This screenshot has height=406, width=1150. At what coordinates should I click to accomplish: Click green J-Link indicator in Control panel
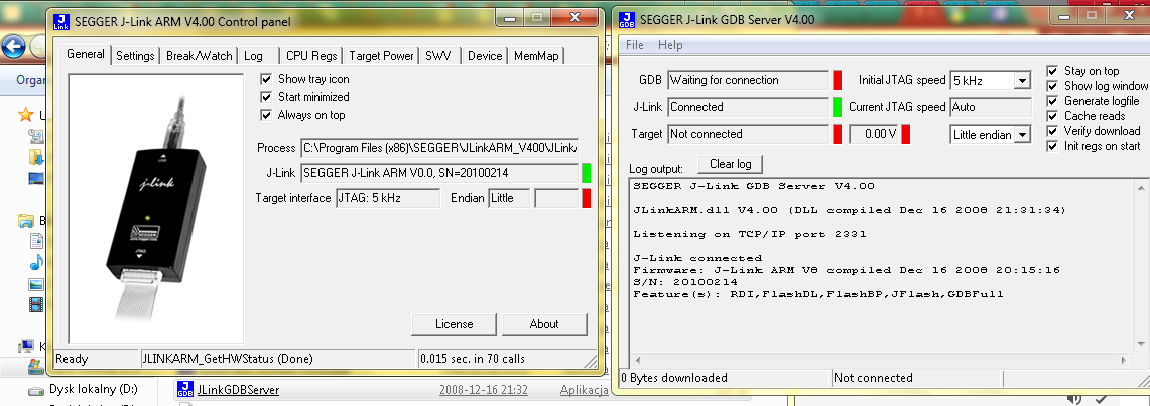click(x=586, y=173)
